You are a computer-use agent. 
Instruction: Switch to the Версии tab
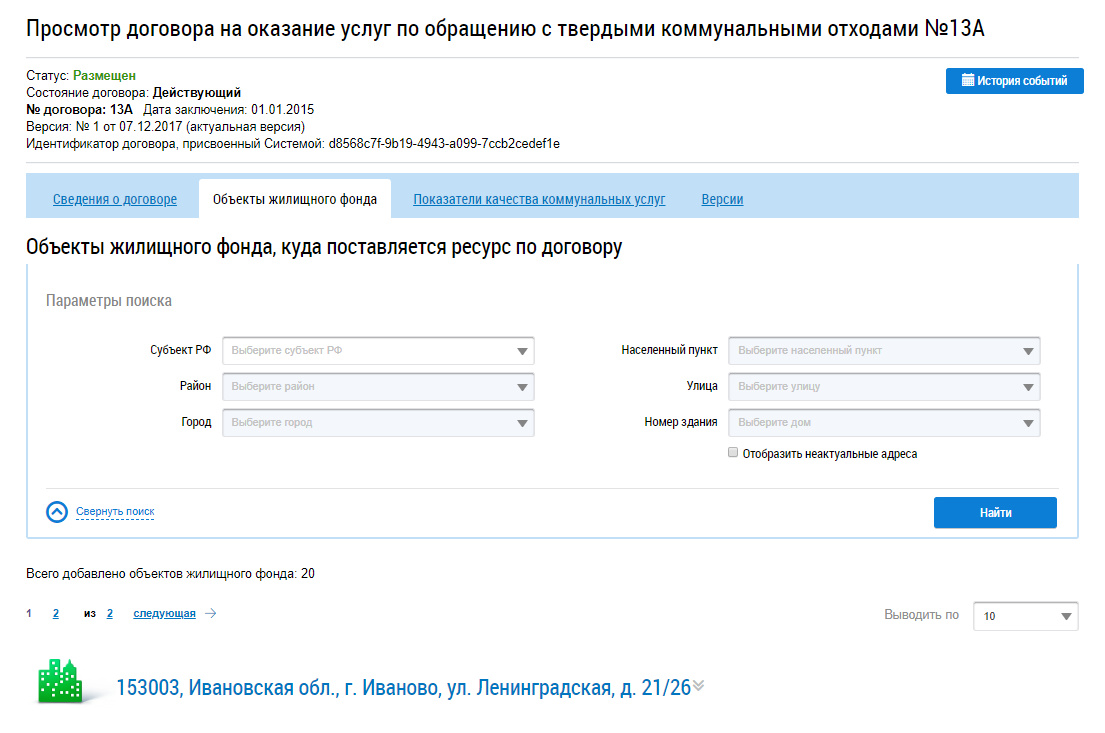722,200
